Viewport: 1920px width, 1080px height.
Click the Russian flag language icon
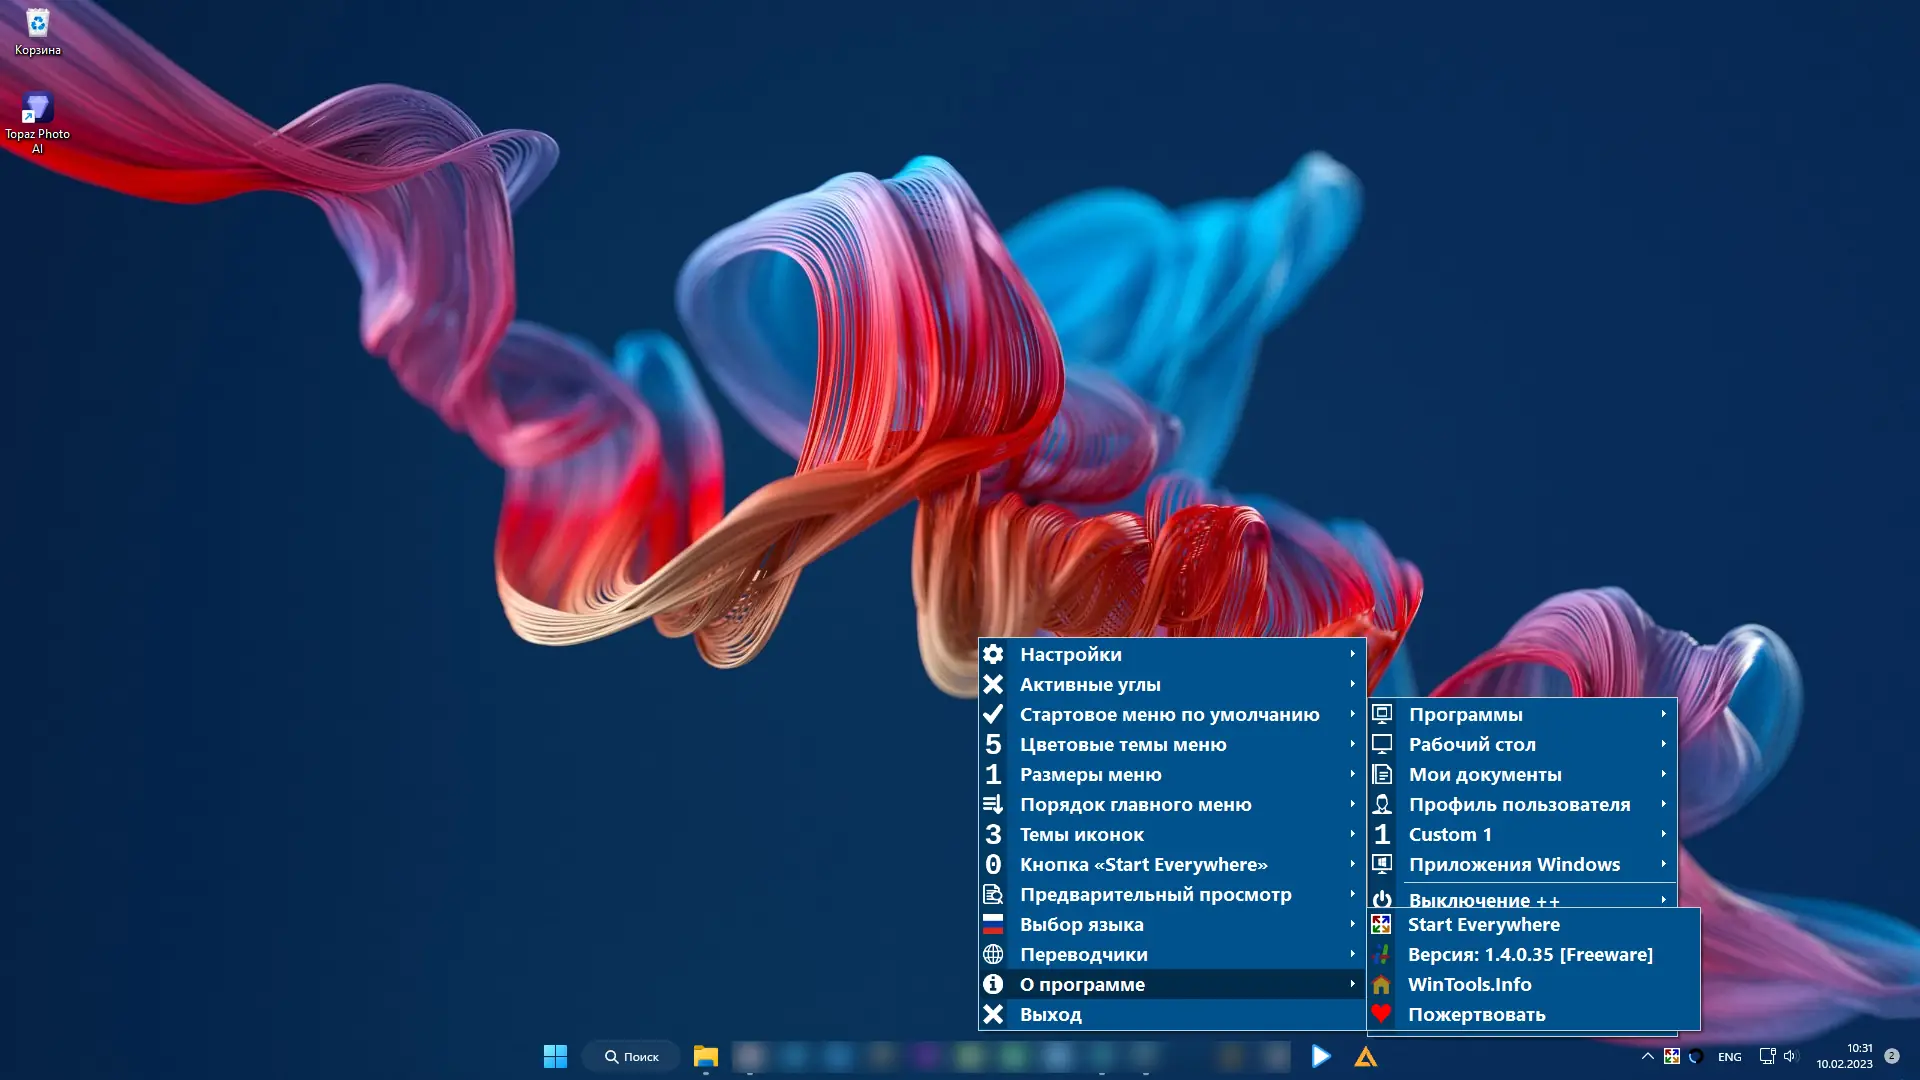point(993,924)
